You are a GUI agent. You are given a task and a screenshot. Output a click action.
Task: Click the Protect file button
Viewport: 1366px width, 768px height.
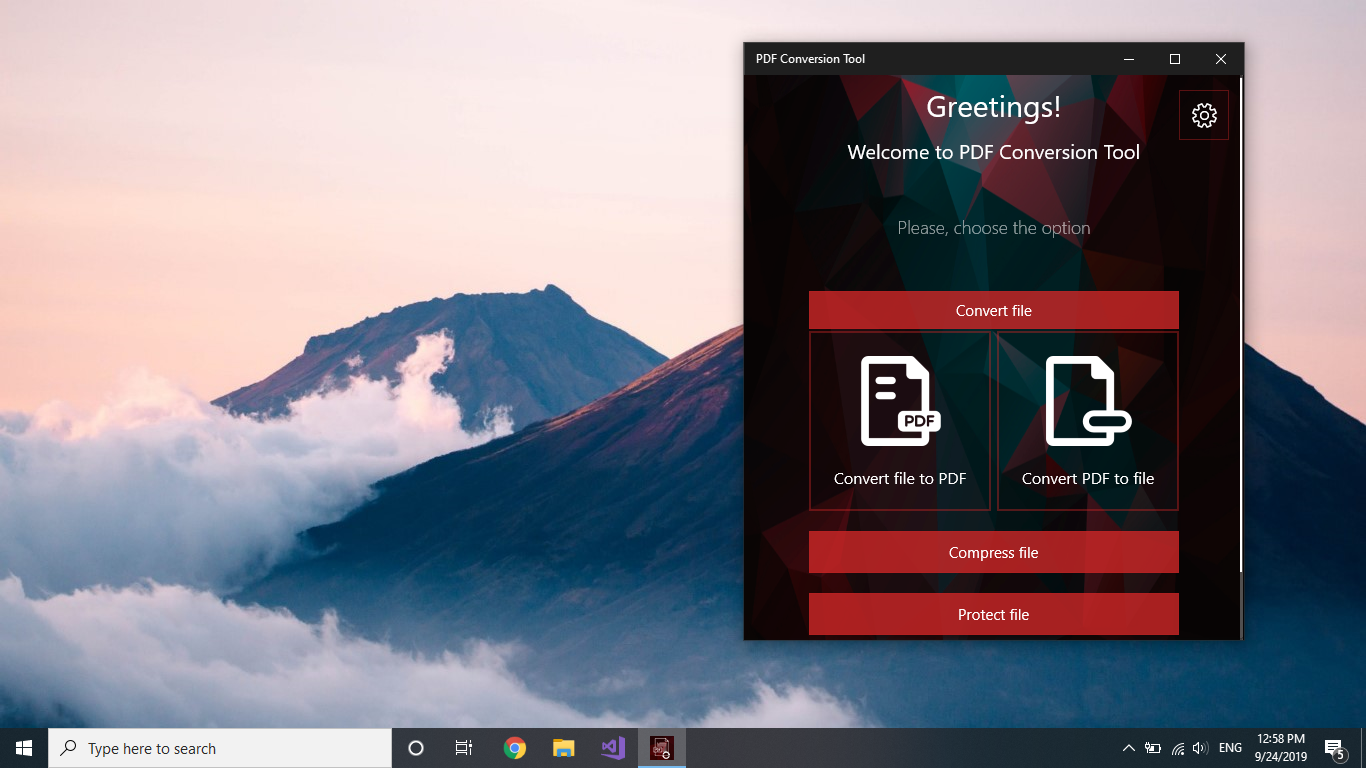[x=993, y=614]
